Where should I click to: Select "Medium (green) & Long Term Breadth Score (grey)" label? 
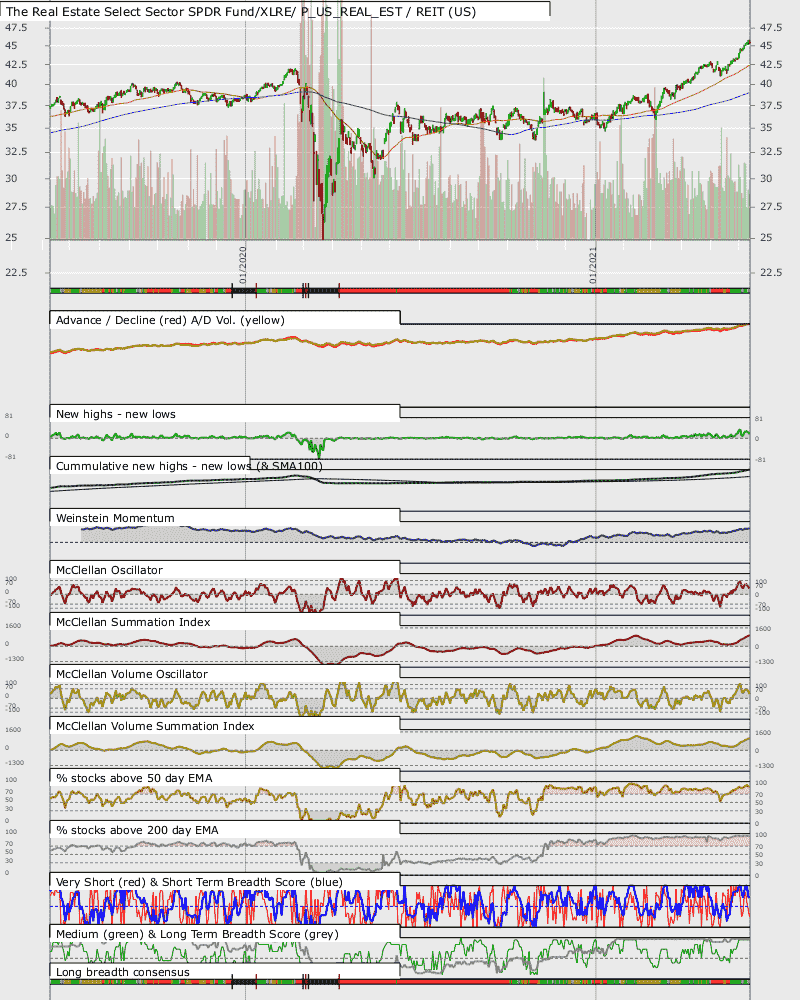pos(197,934)
